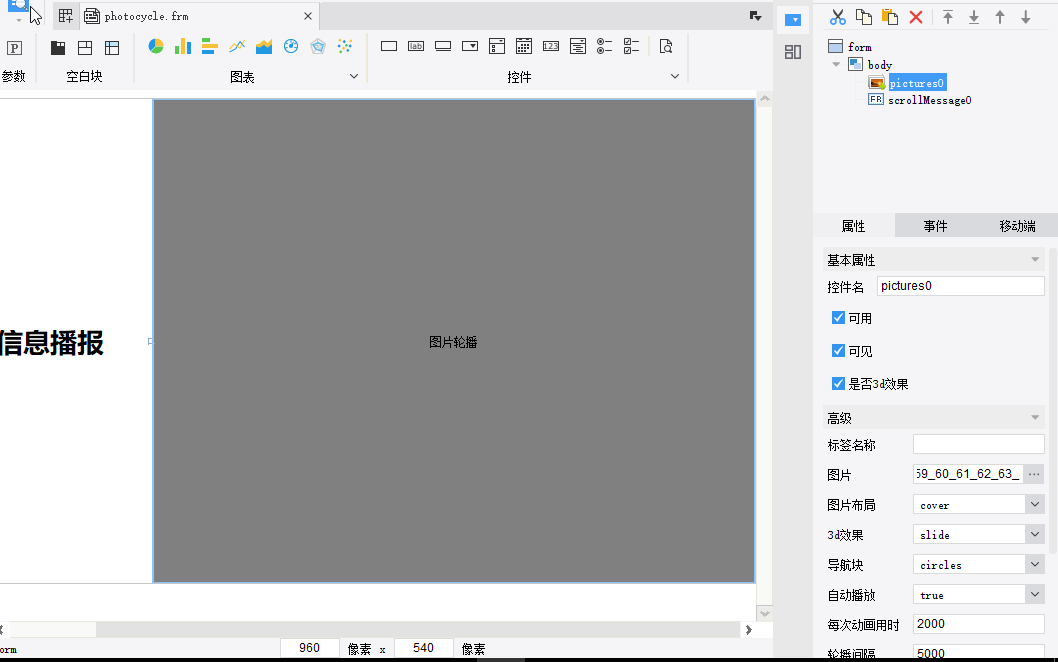
Task: Toggle the 可见 checkbox
Action: pyautogui.click(x=838, y=351)
